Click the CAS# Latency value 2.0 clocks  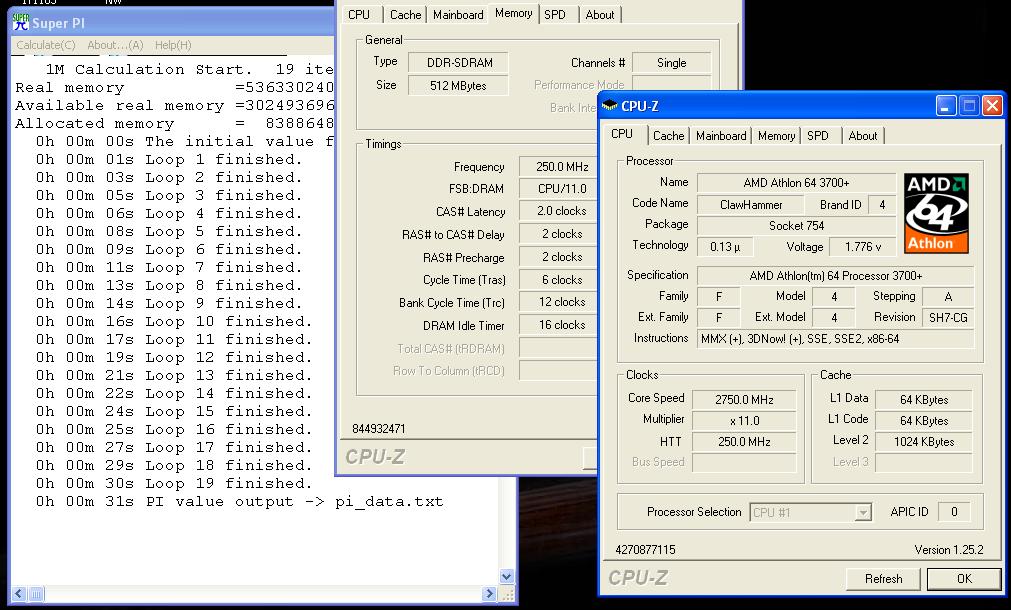[x=560, y=211]
